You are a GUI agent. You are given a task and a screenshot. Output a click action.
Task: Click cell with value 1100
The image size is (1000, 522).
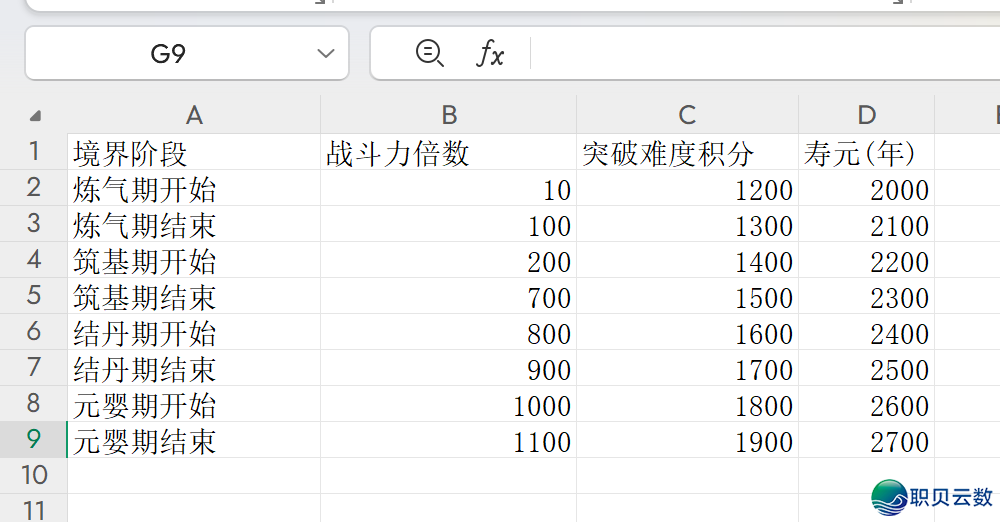pos(448,440)
